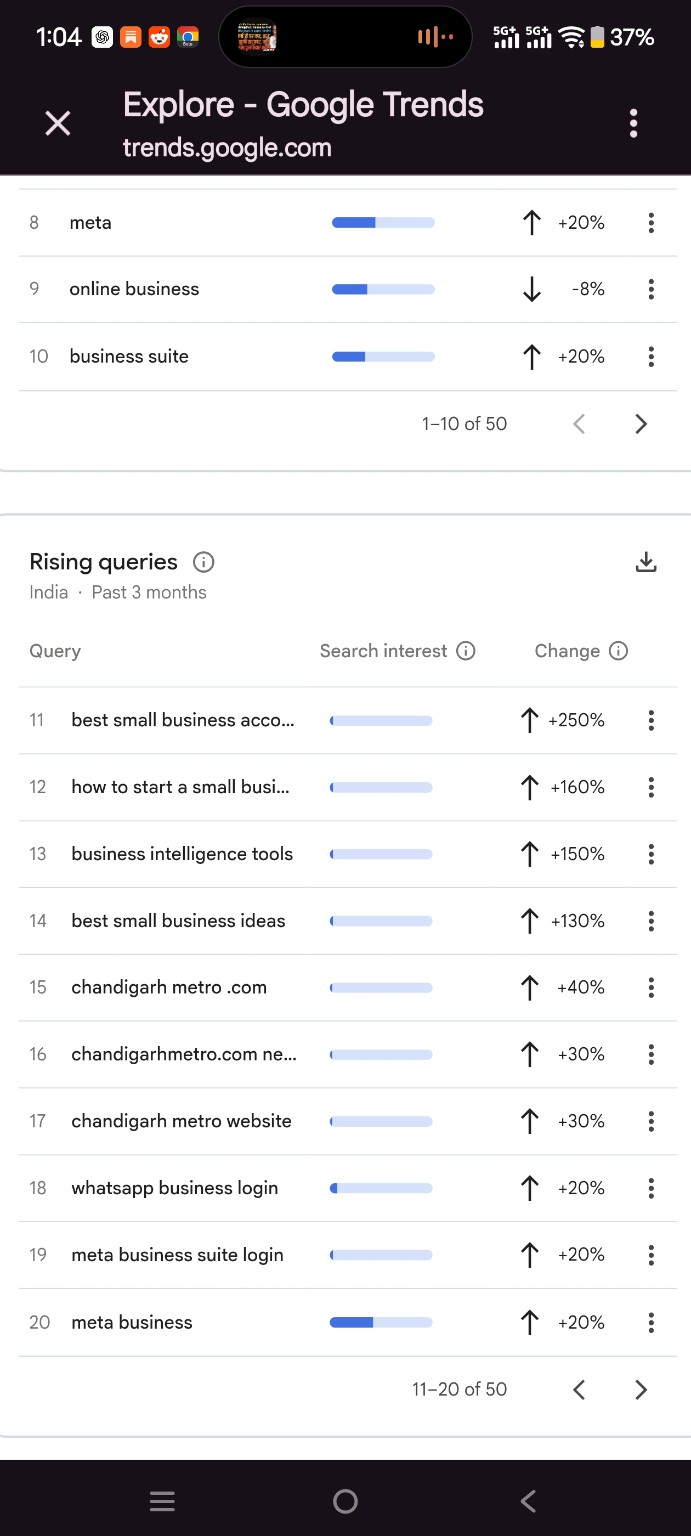Click search interest bar for online business

pyautogui.click(x=383, y=289)
